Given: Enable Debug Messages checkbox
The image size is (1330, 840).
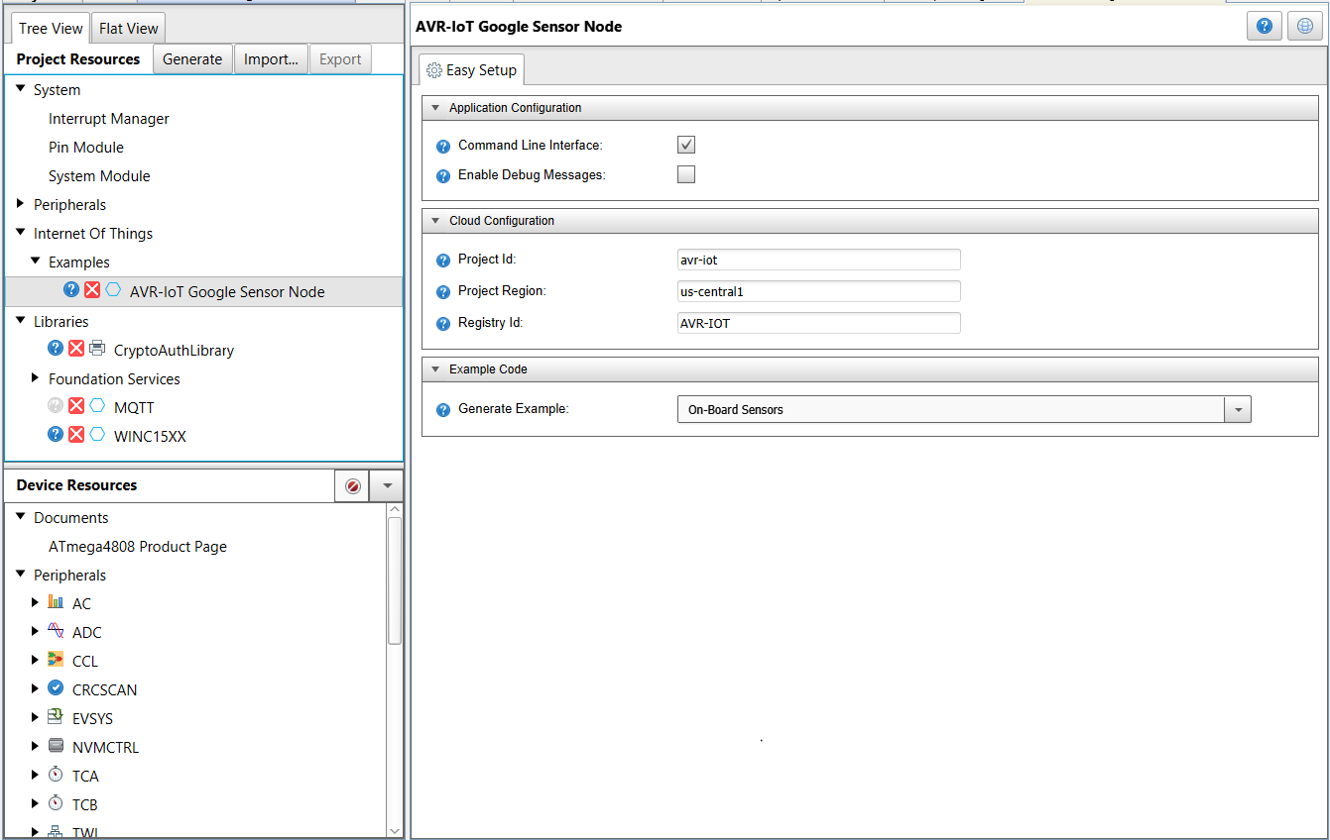Looking at the screenshot, I should point(686,174).
